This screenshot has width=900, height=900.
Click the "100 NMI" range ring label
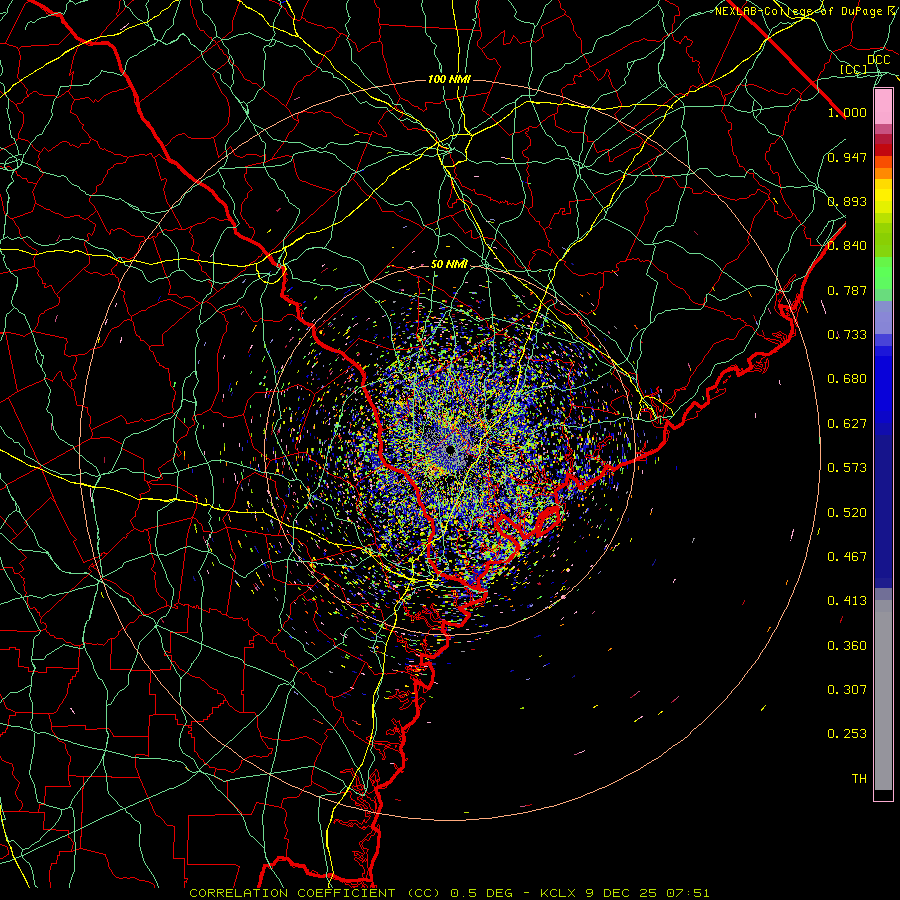449,79
